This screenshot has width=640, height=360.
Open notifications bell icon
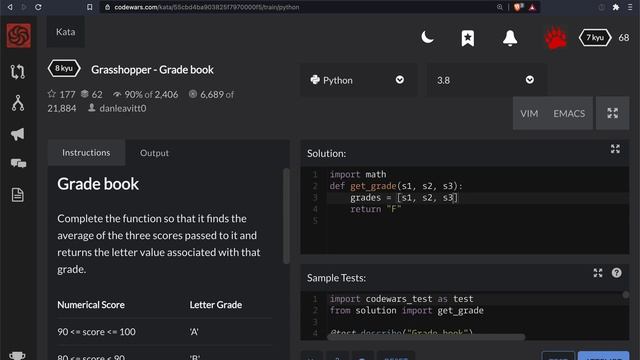pos(510,38)
